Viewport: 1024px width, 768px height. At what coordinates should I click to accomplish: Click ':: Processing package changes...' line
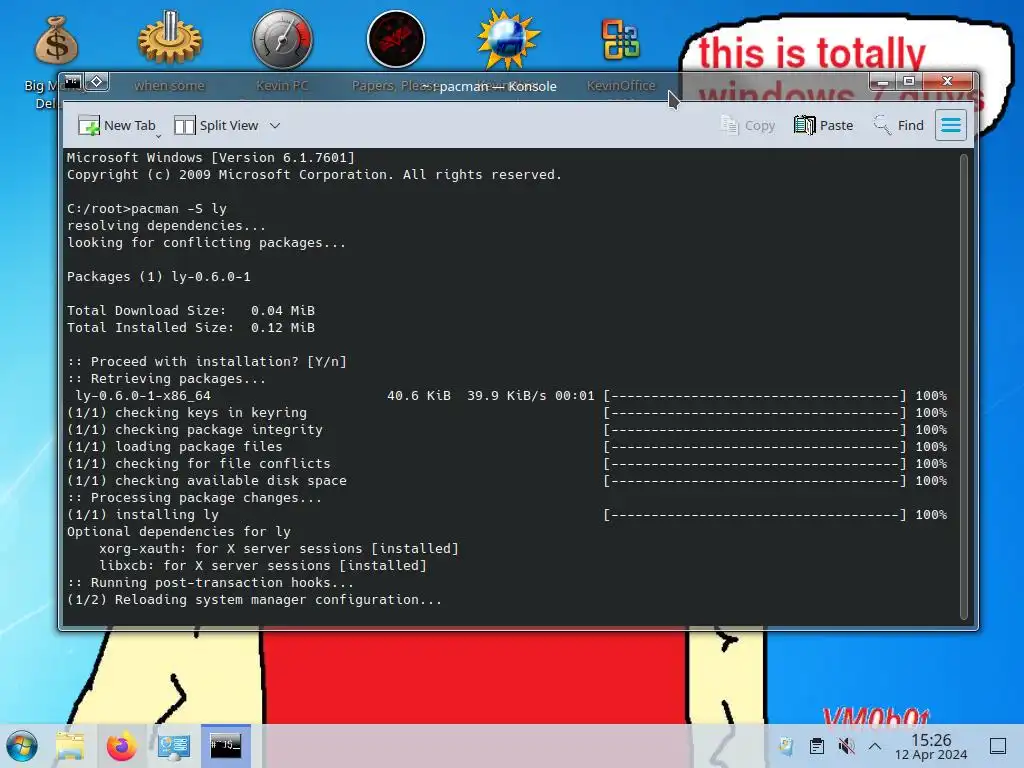pos(195,497)
